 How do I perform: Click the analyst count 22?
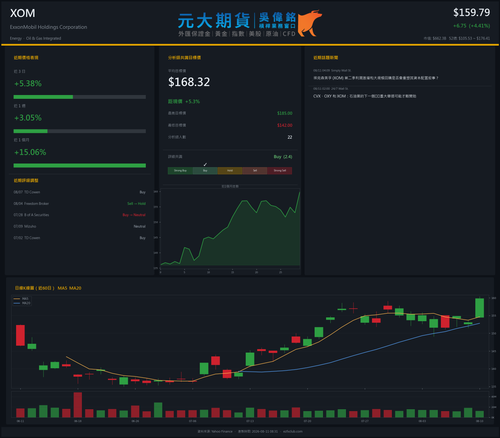290,137
